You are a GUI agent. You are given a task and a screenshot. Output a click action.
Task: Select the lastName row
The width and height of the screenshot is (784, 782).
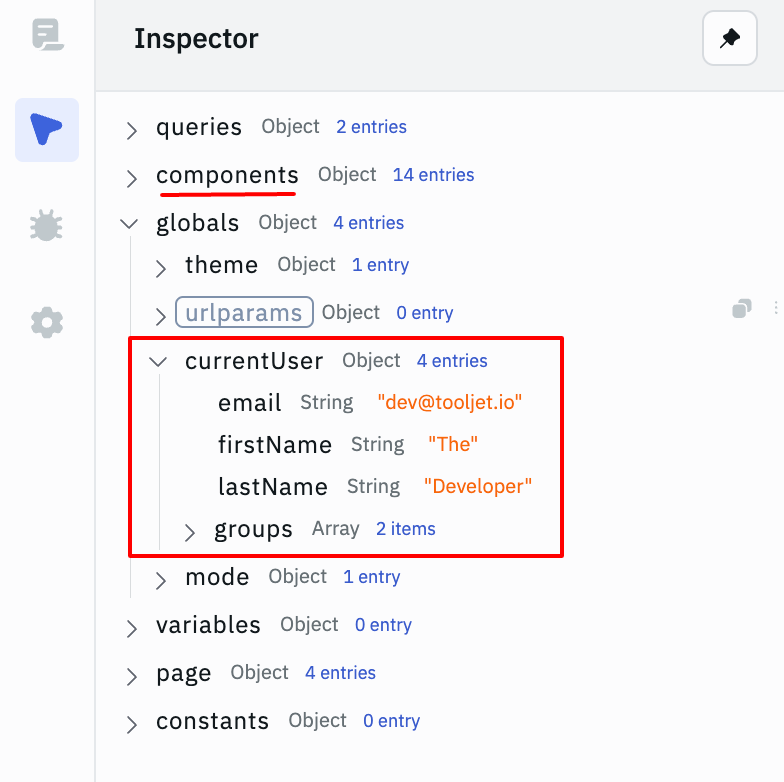pos(273,487)
